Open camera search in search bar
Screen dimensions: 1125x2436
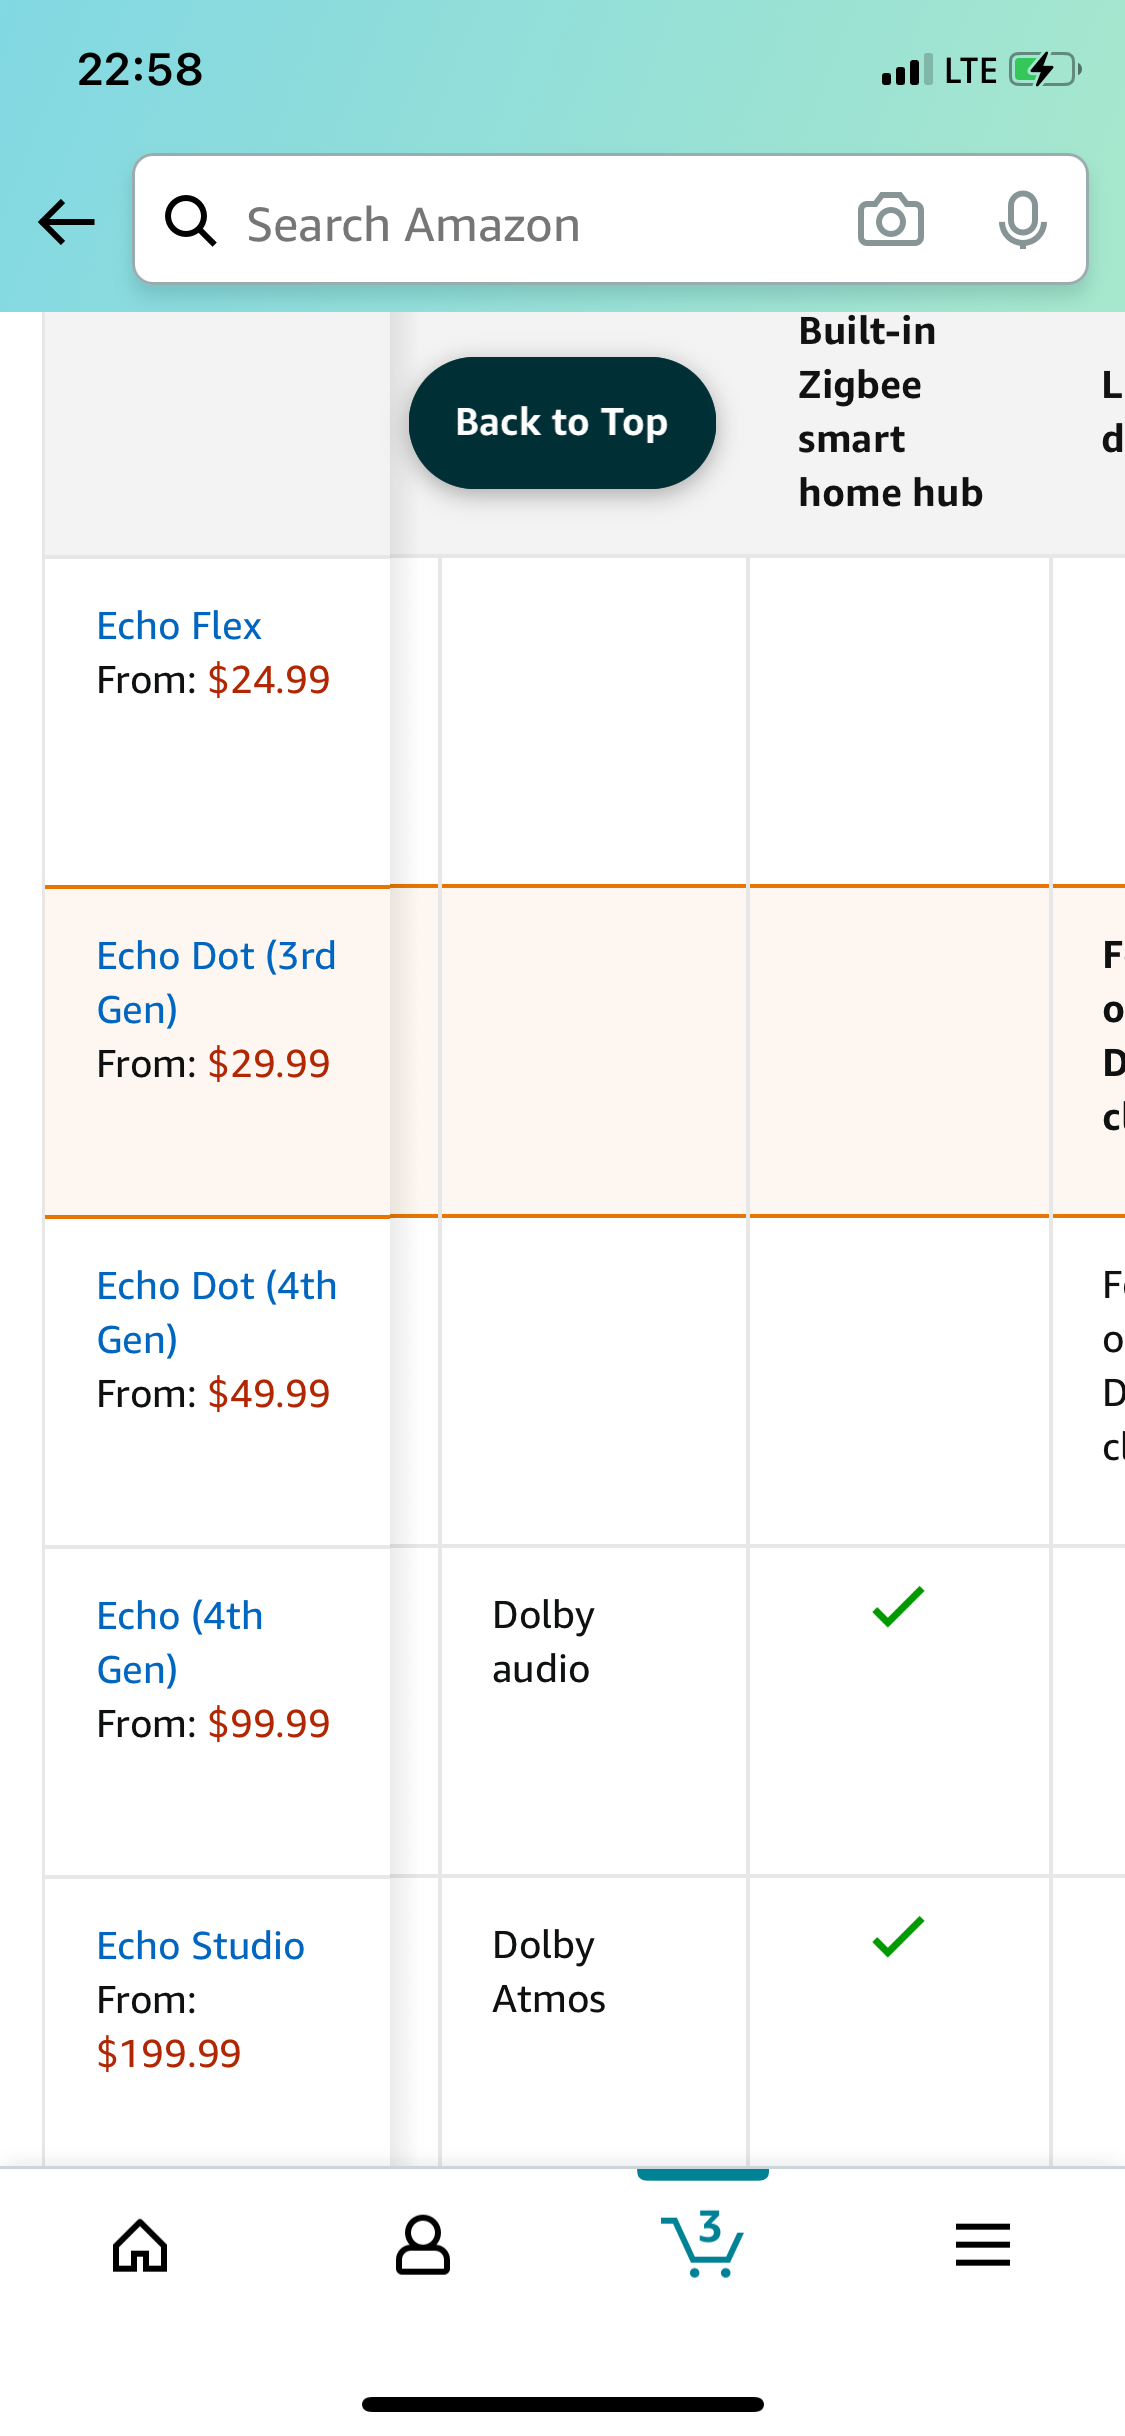(890, 219)
